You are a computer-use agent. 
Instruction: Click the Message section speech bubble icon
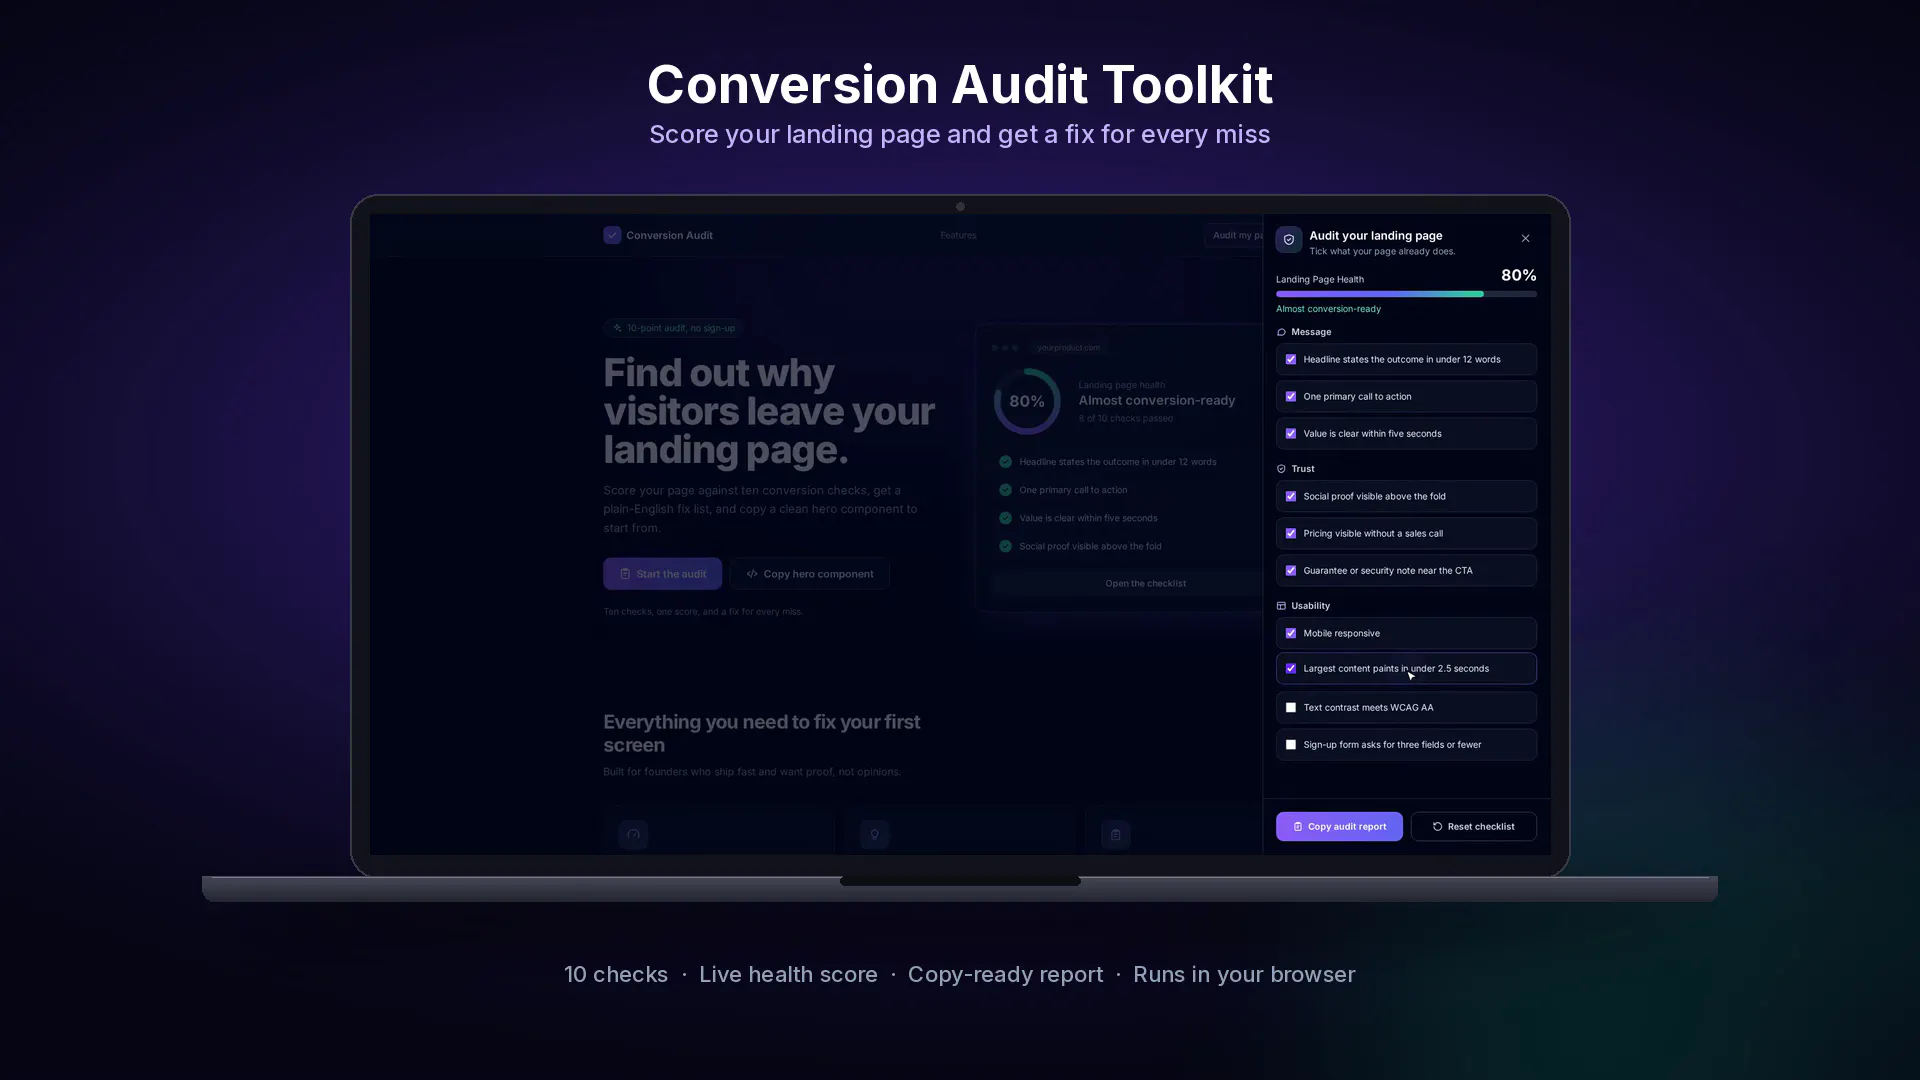point(1281,332)
